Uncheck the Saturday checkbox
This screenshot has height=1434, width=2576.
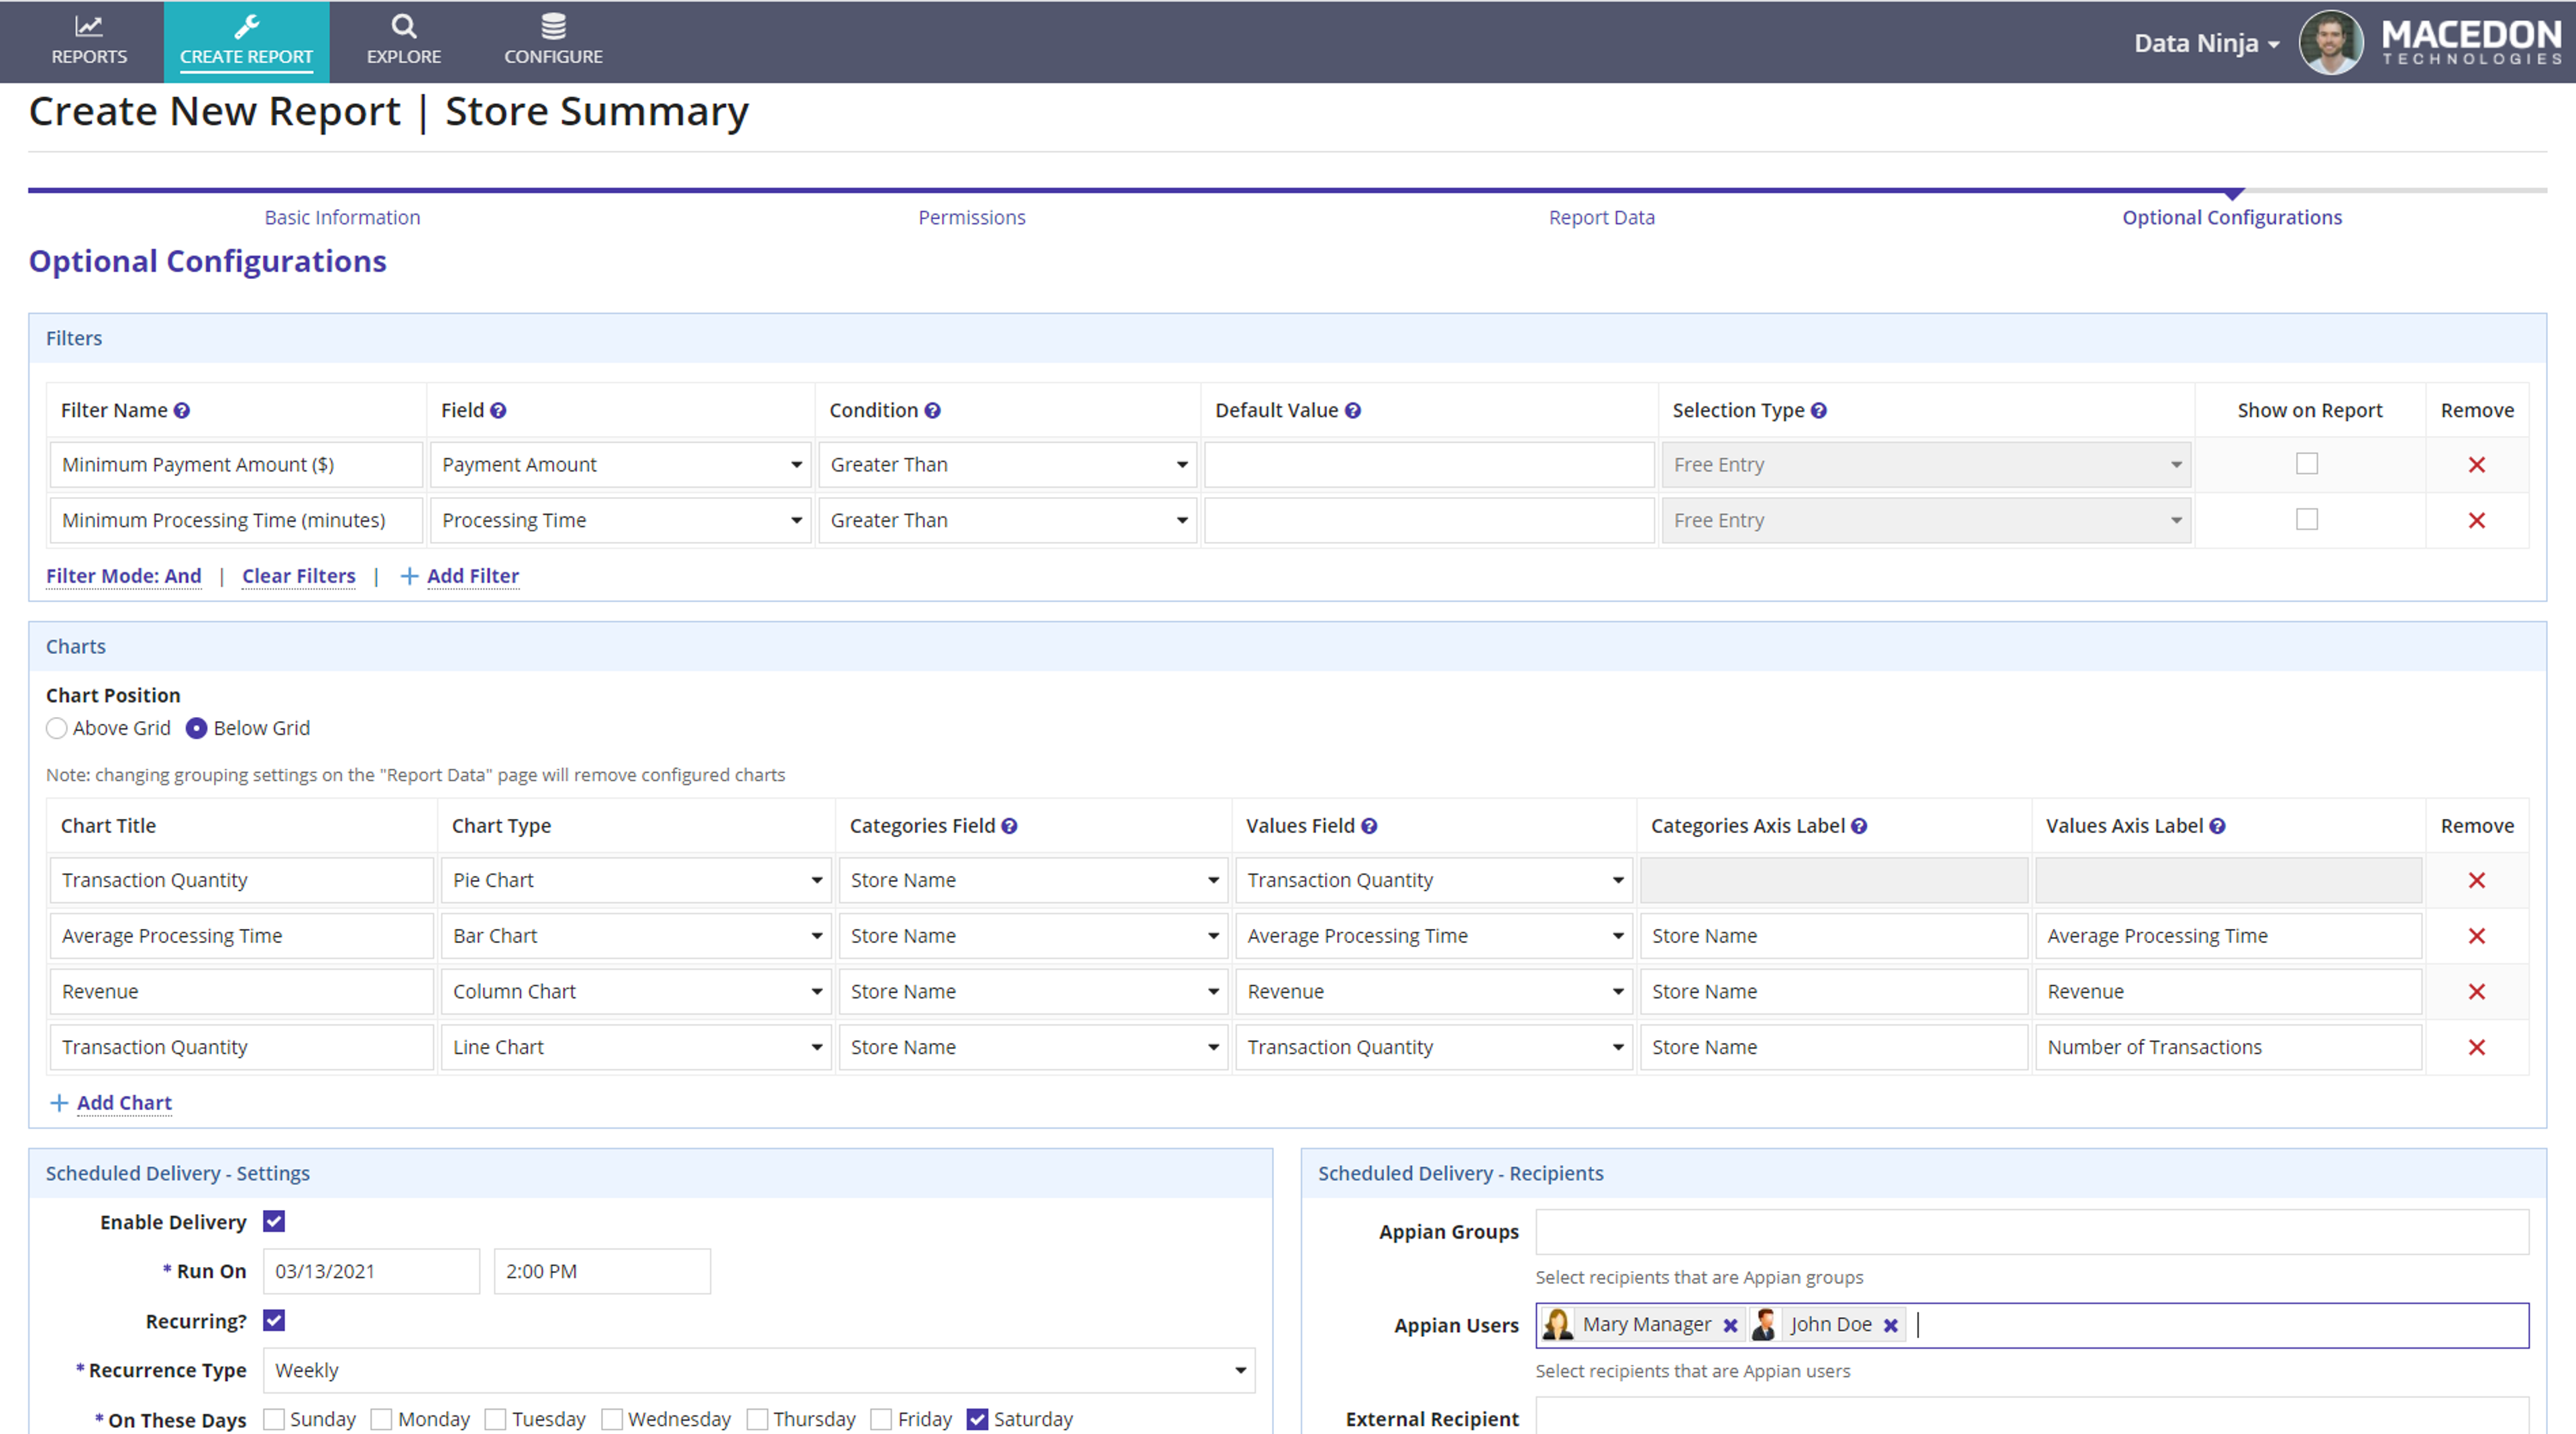pyautogui.click(x=978, y=1419)
